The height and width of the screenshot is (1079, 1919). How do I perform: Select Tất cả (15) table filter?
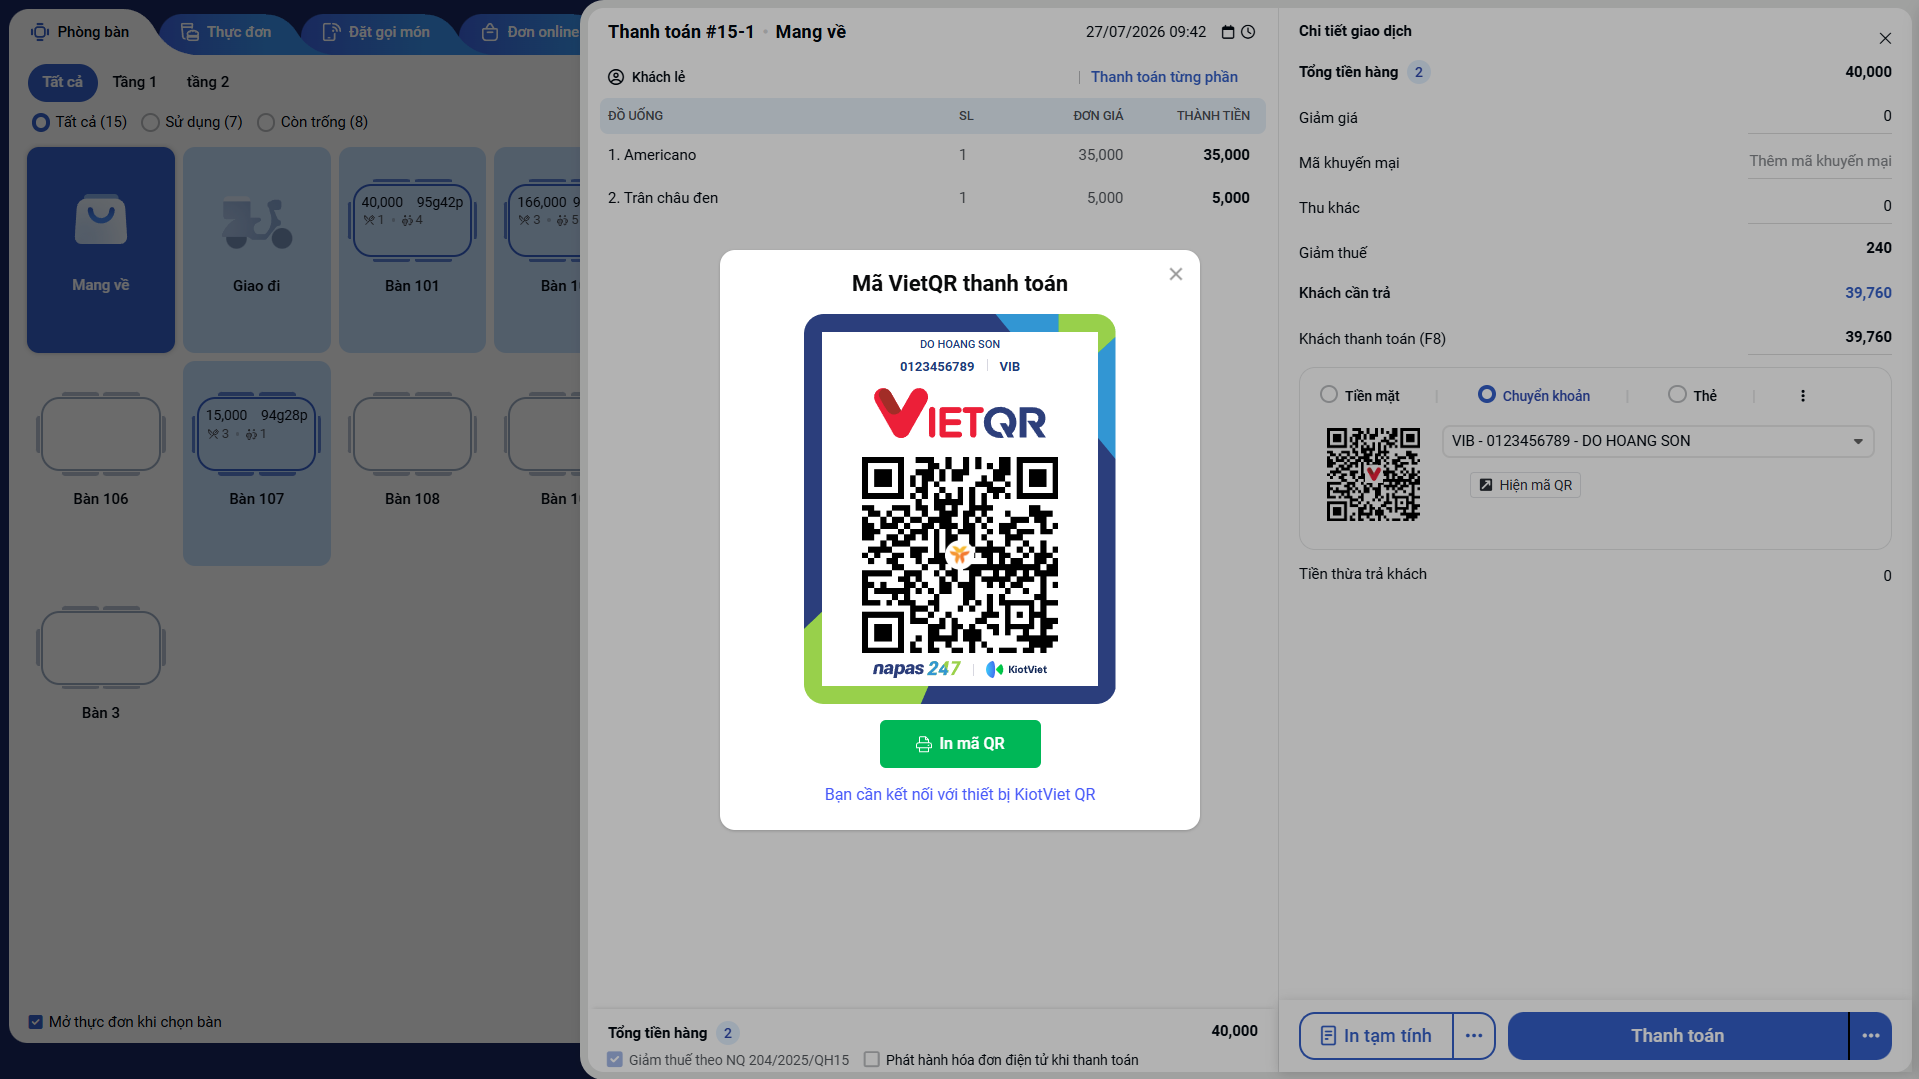[80, 122]
